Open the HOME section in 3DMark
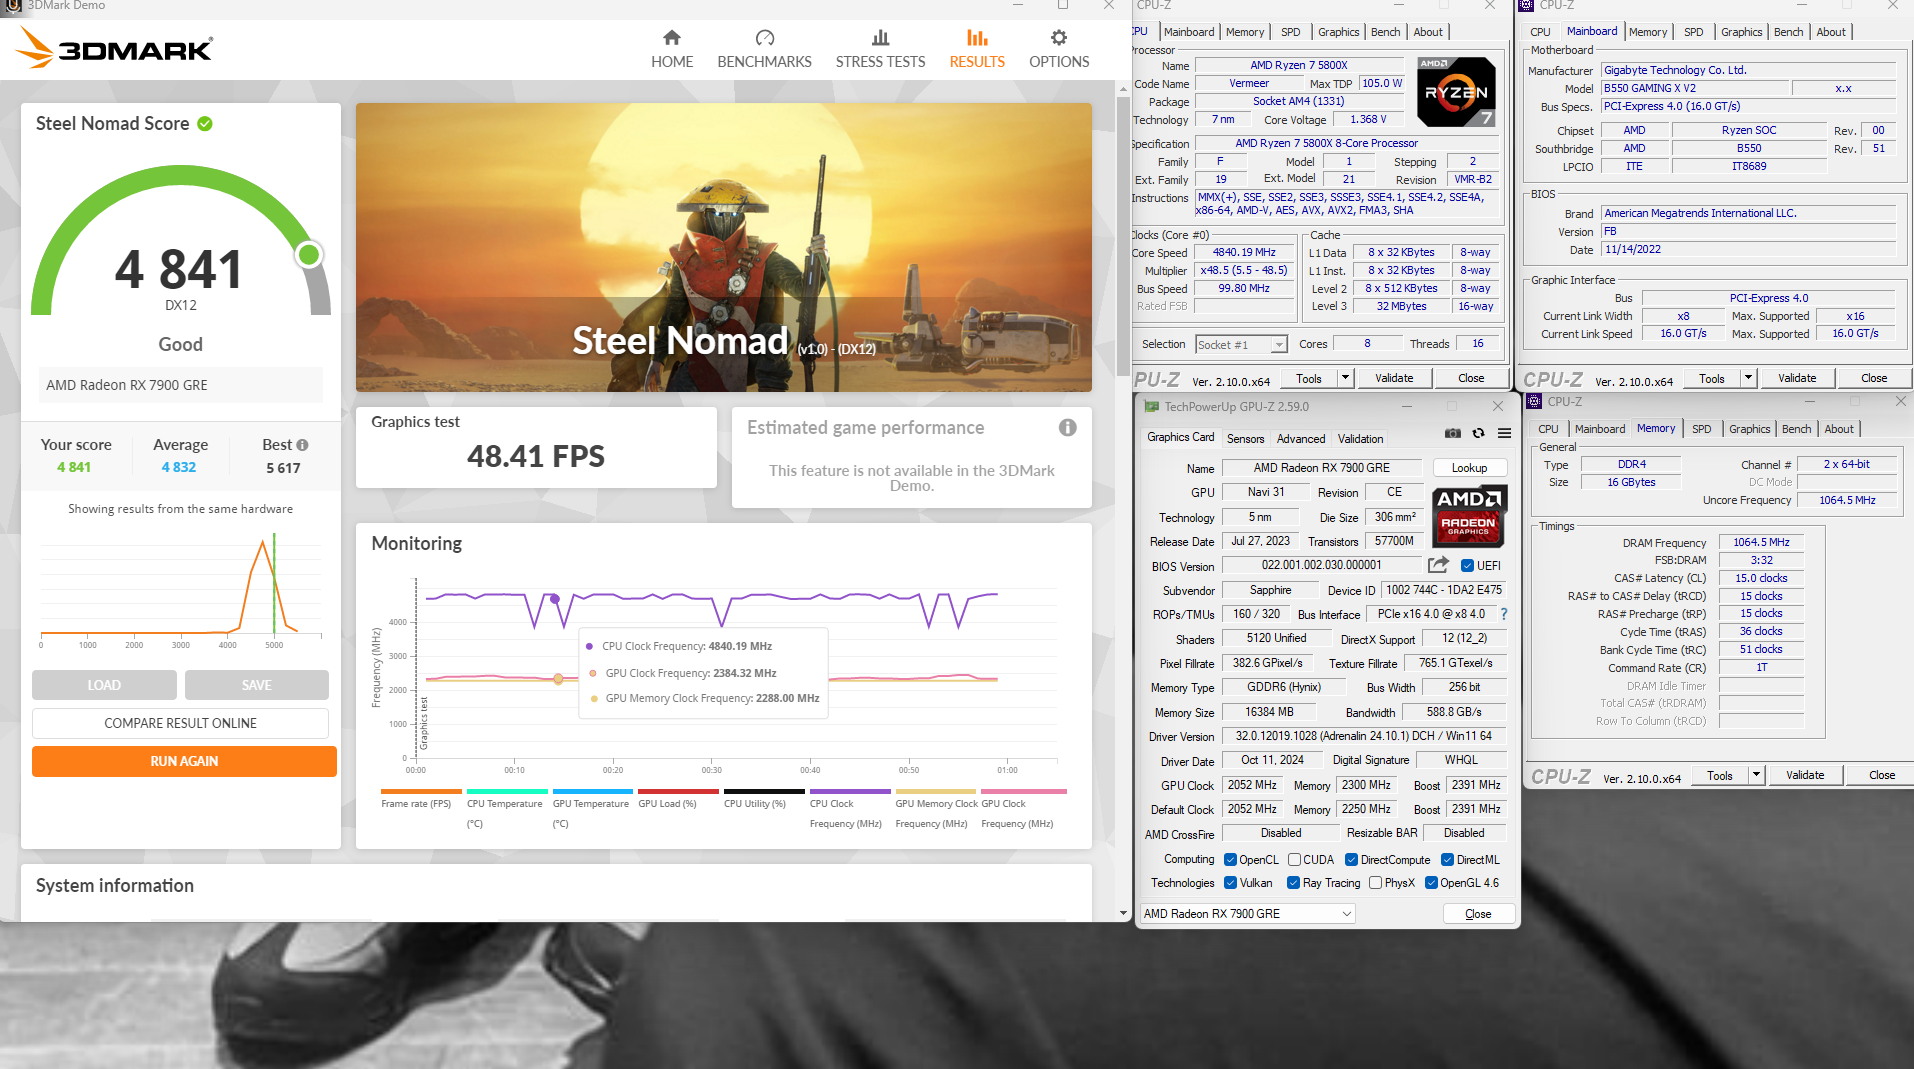1914x1069 pixels. [x=671, y=49]
